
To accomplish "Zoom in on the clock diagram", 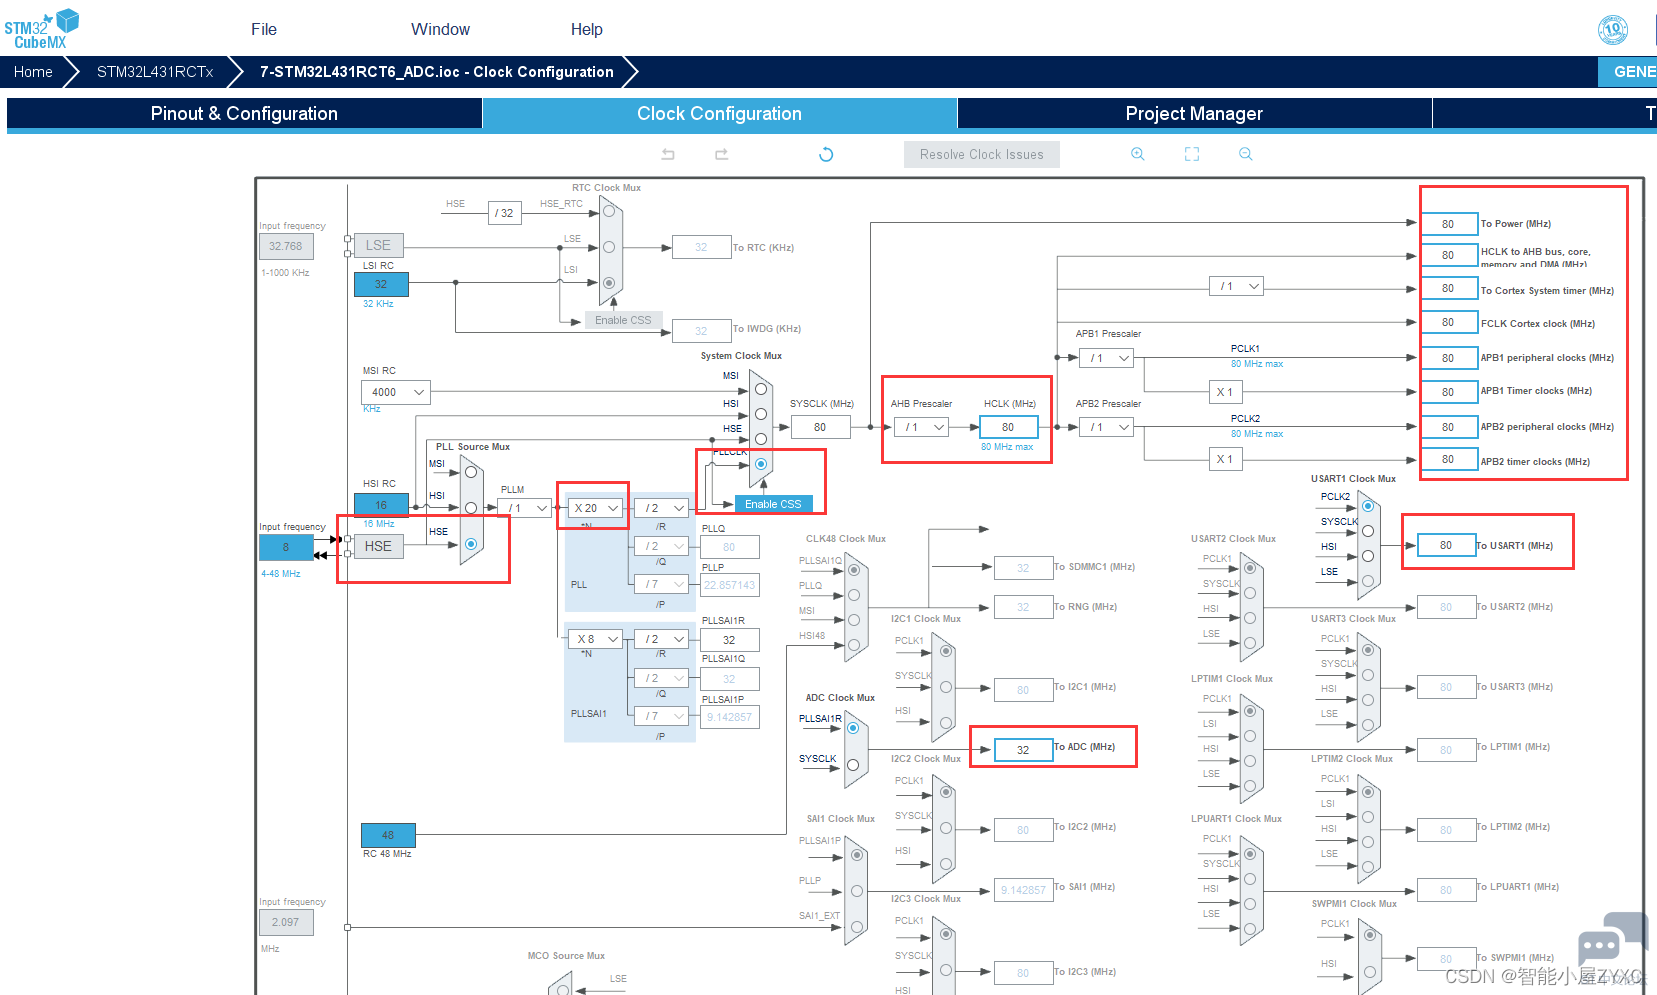I will coord(1138,154).
